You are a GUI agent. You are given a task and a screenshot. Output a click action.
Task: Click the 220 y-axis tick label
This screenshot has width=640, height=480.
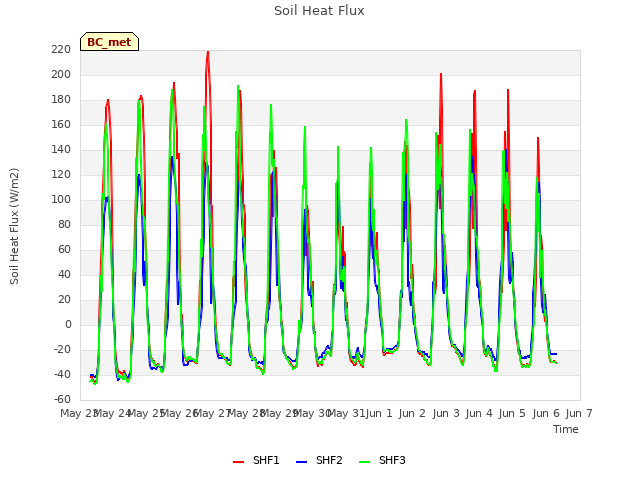point(61,49)
